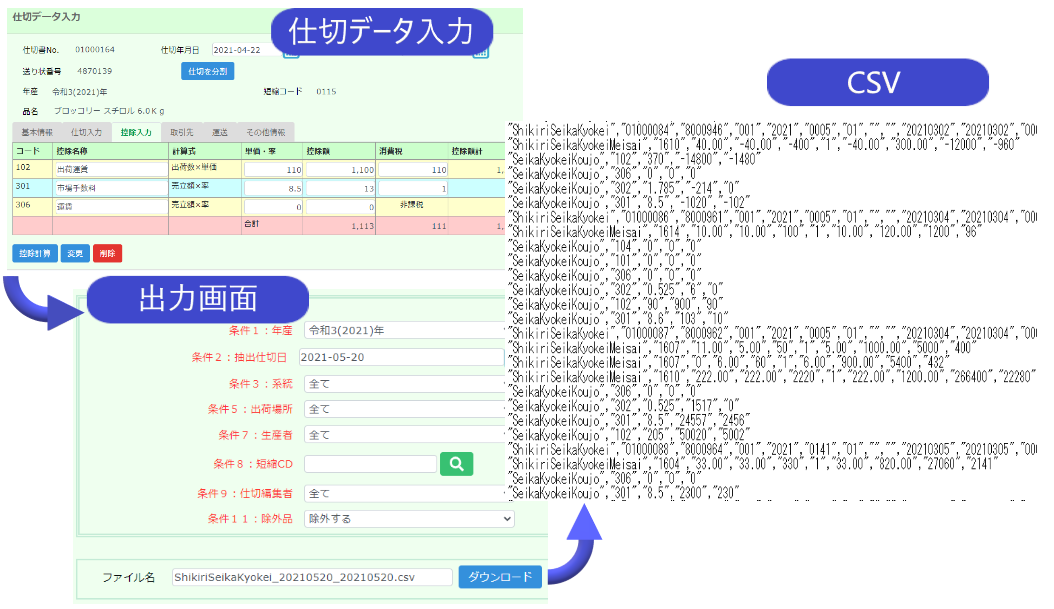The width and height of the screenshot is (1054, 609).
Task: Click the calendar icon at far right
Action: (x=481, y=51)
